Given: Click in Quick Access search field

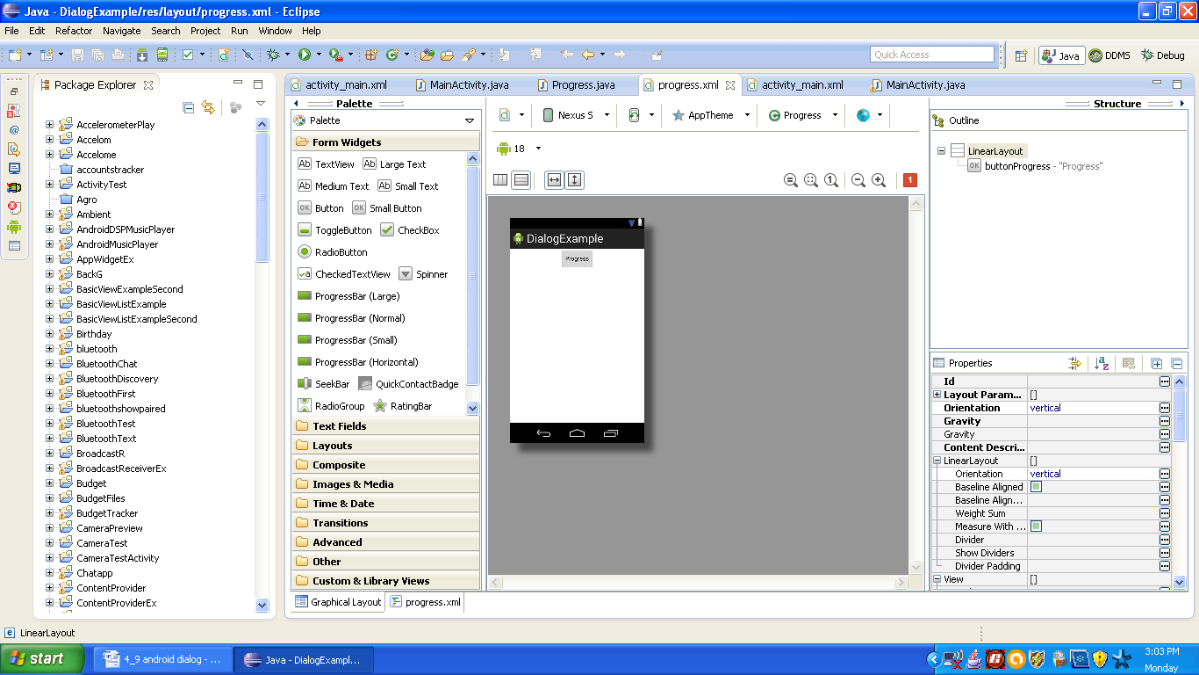Looking at the screenshot, I should [931, 55].
